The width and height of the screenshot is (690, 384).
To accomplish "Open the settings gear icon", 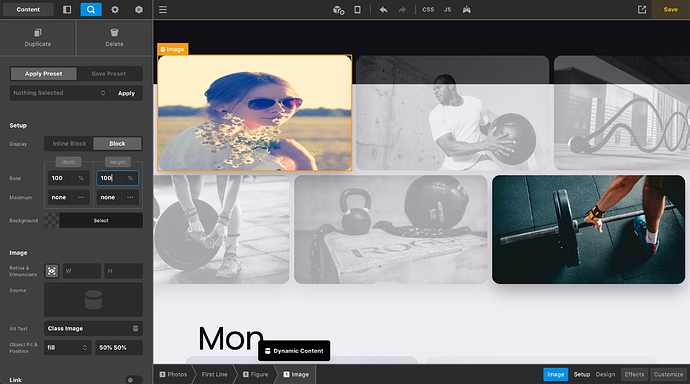I will pos(115,9).
